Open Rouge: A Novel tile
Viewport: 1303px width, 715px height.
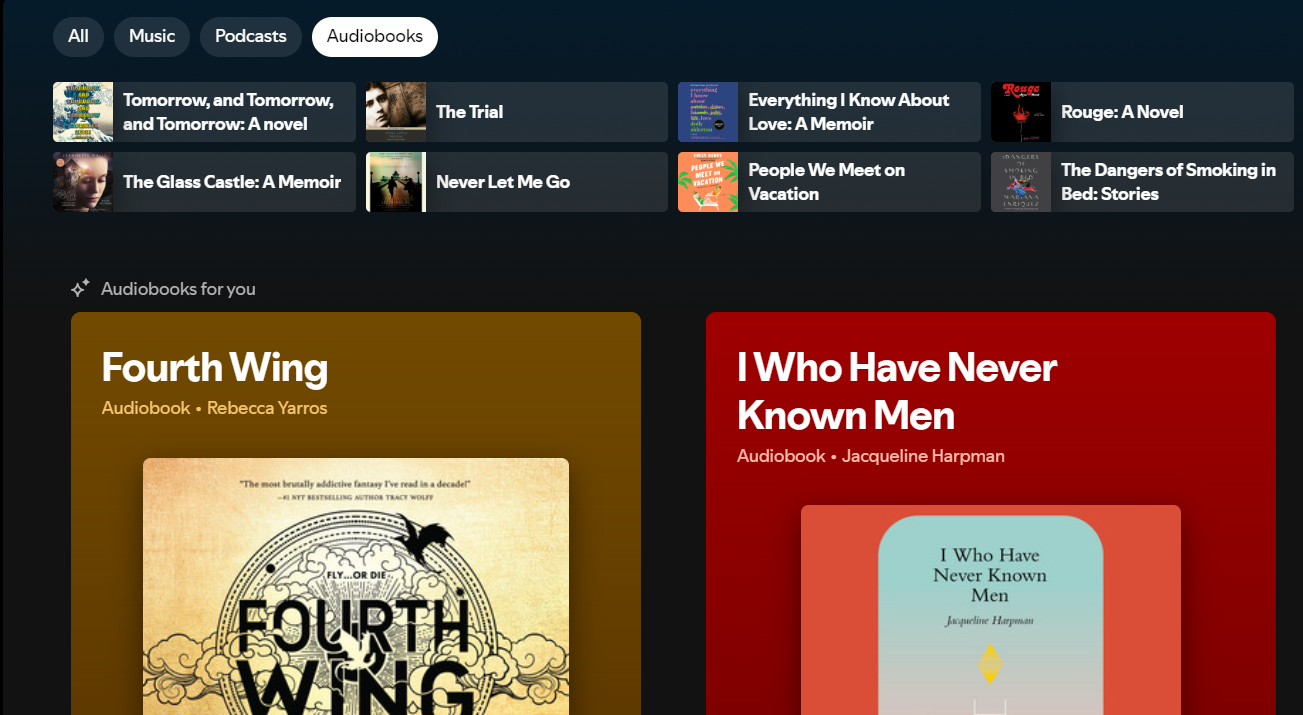click(1142, 112)
